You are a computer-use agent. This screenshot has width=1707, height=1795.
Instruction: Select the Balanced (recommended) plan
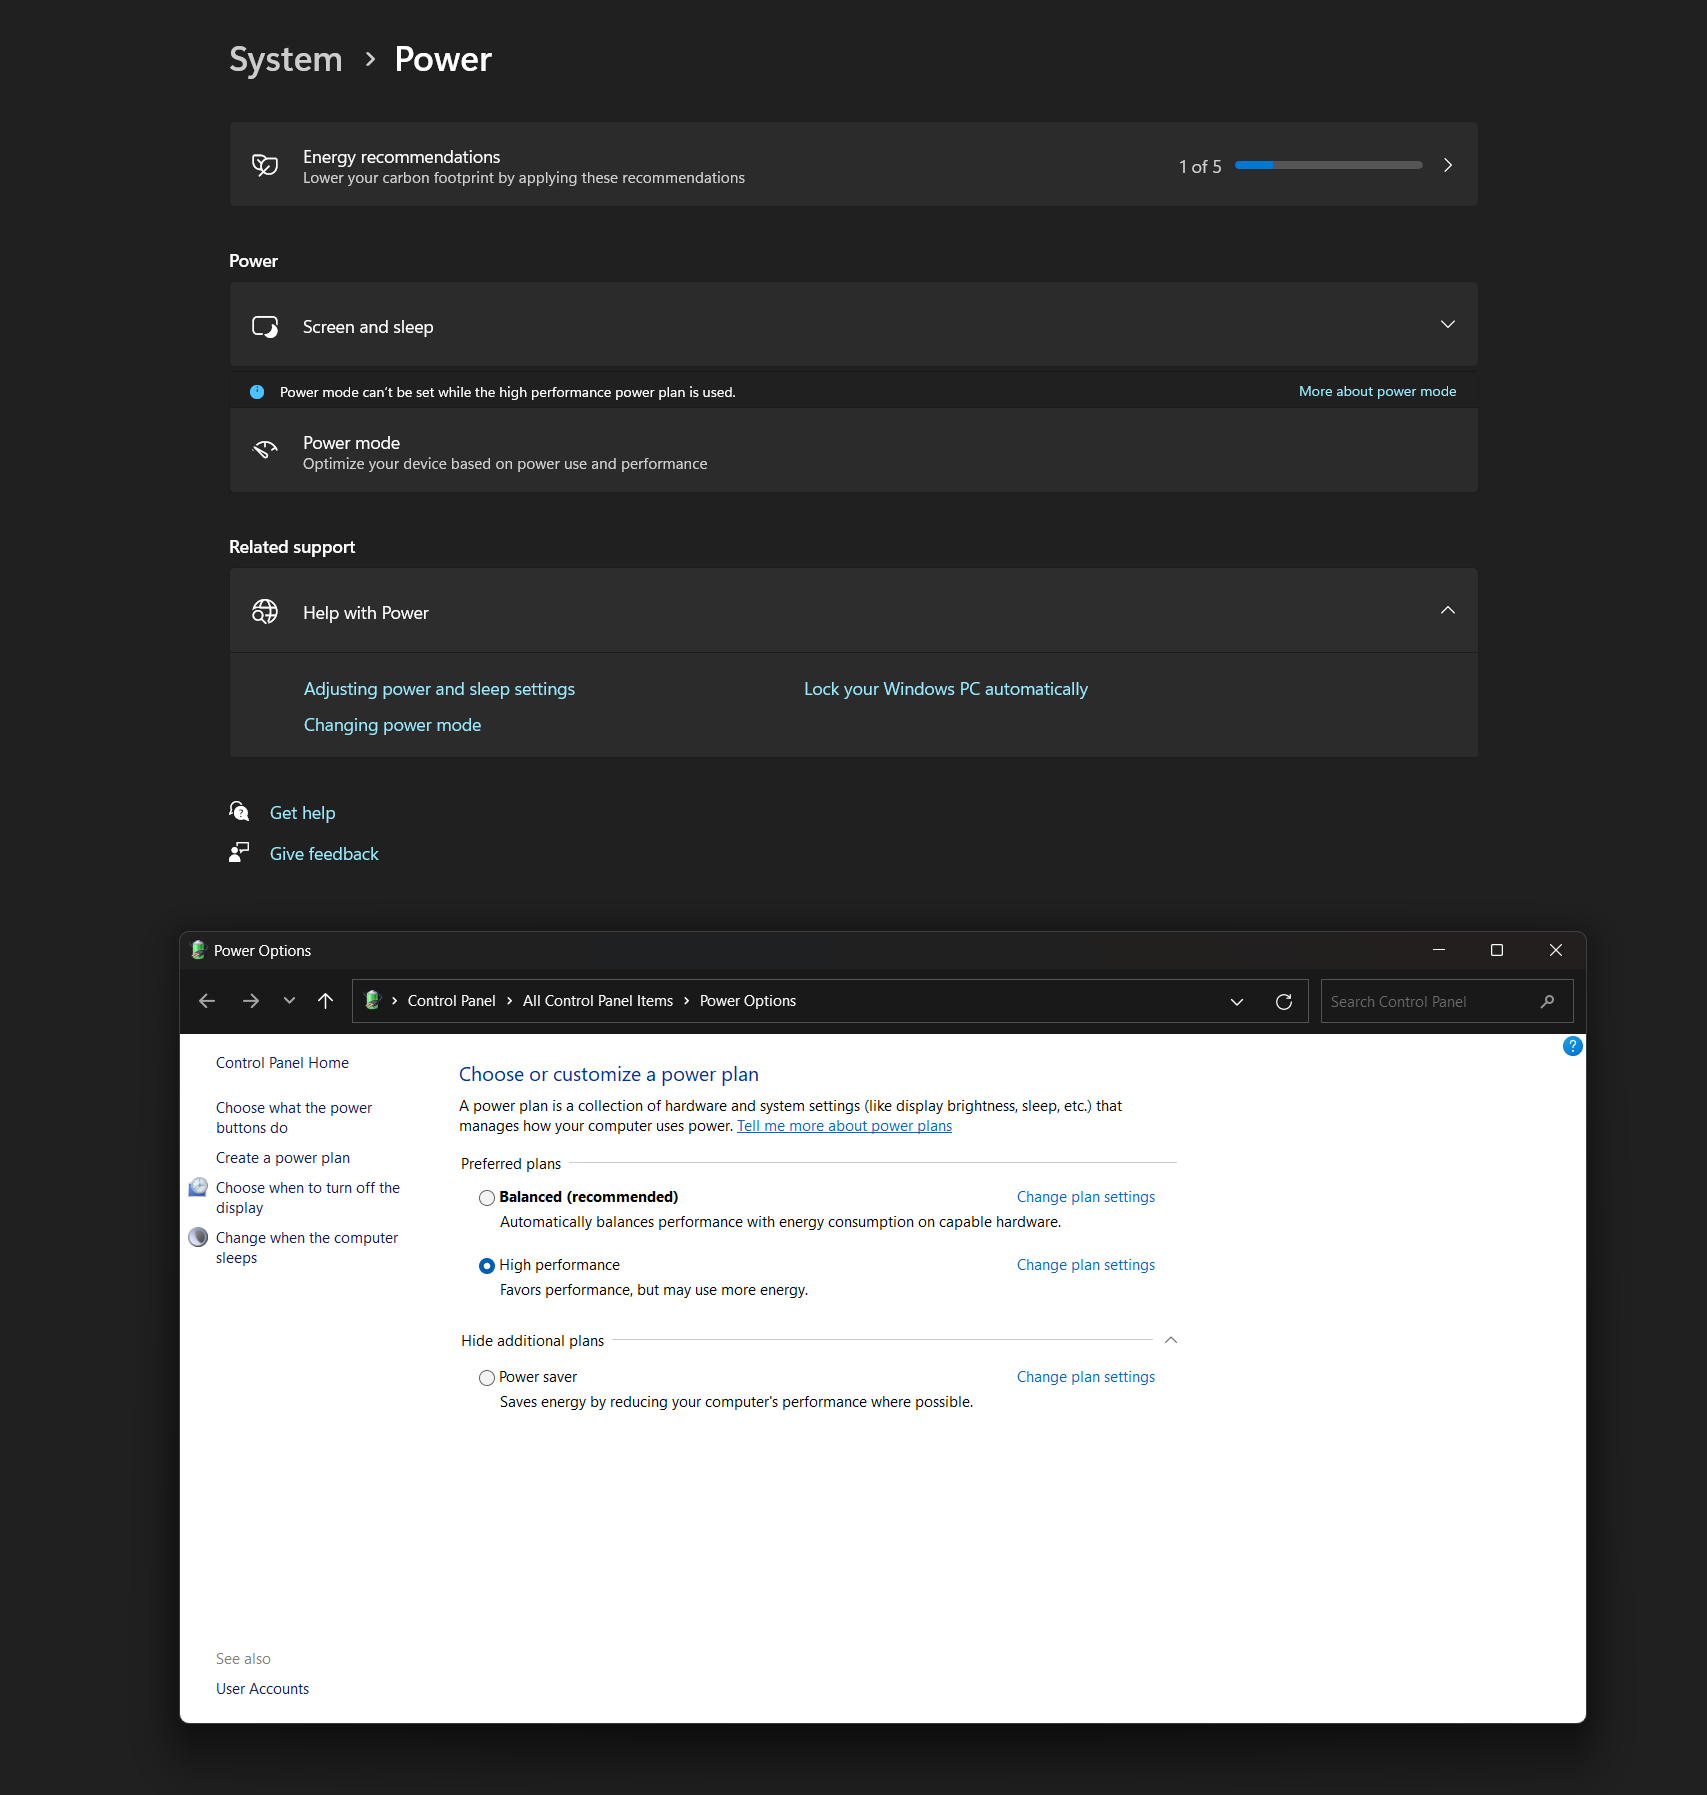pyautogui.click(x=487, y=1198)
